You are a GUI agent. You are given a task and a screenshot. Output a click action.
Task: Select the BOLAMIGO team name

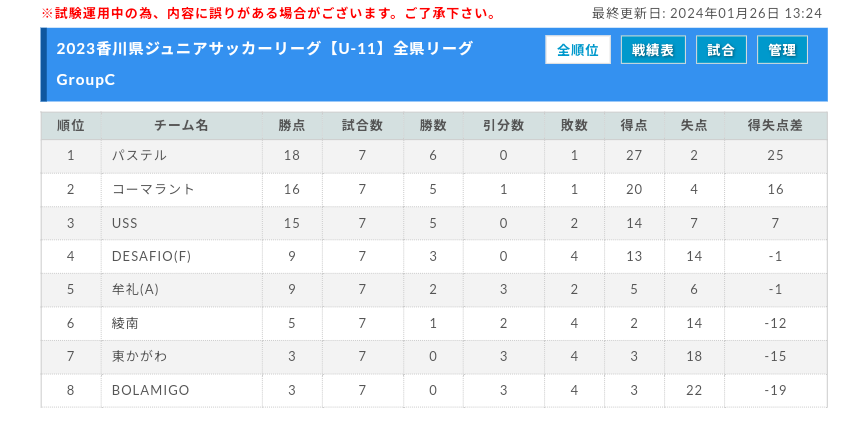(x=151, y=391)
